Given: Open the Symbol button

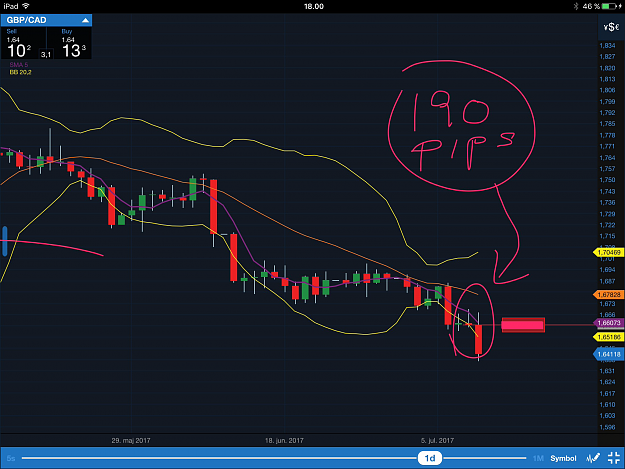Looking at the screenshot, I should [x=563, y=458].
